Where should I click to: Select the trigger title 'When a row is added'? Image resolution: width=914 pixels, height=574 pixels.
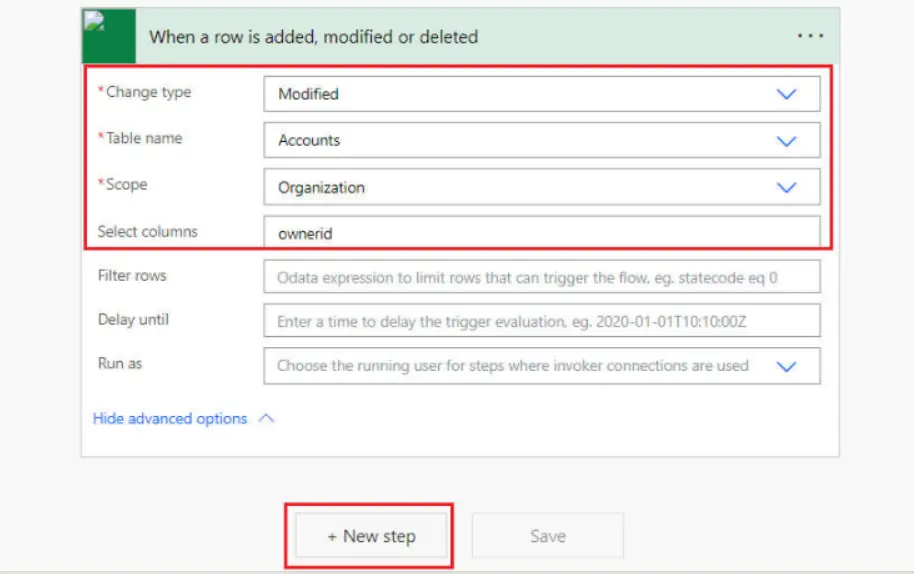[313, 37]
